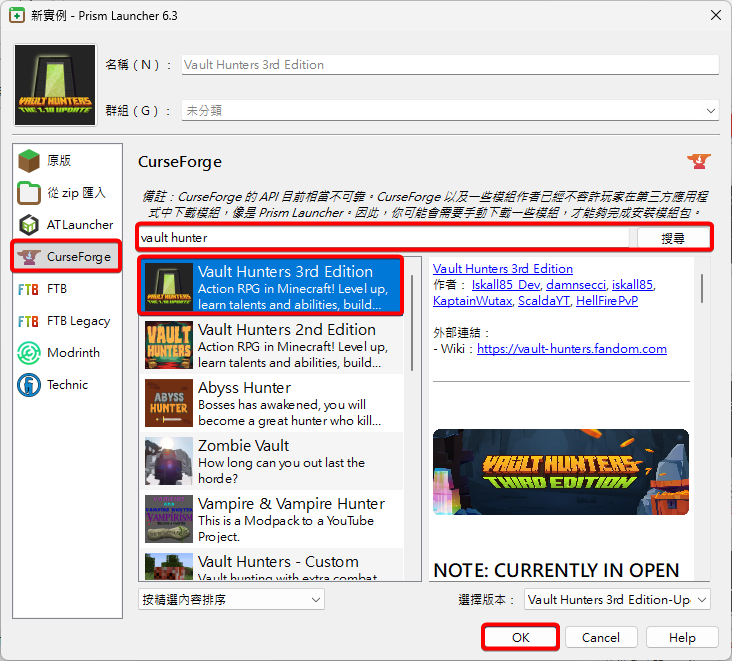Open author link ScaldaYT

tap(544, 301)
